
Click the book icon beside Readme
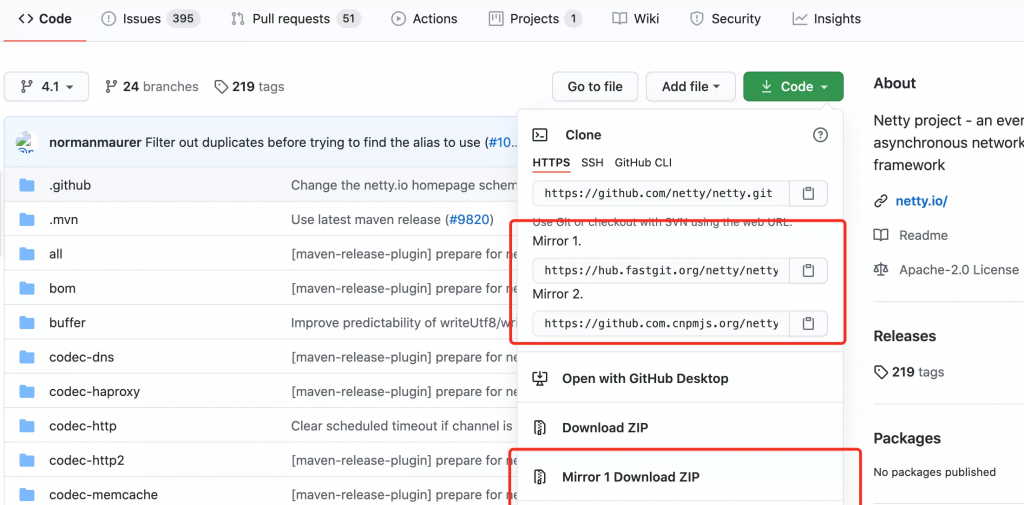(x=881, y=235)
